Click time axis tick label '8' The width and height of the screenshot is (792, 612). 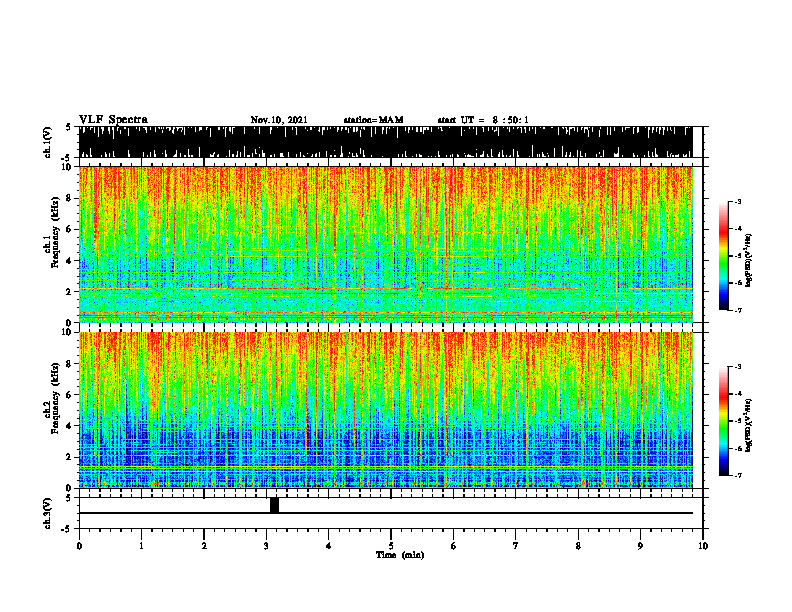pyautogui.click(x=578, y=546)
